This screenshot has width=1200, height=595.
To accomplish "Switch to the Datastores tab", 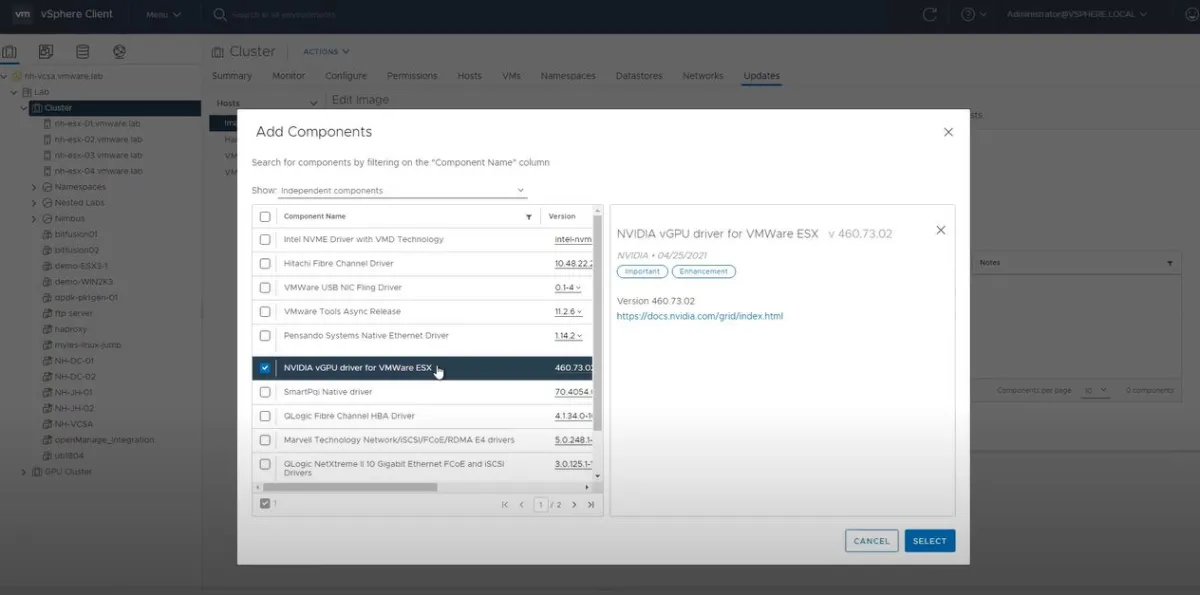I will pos(639,76).
